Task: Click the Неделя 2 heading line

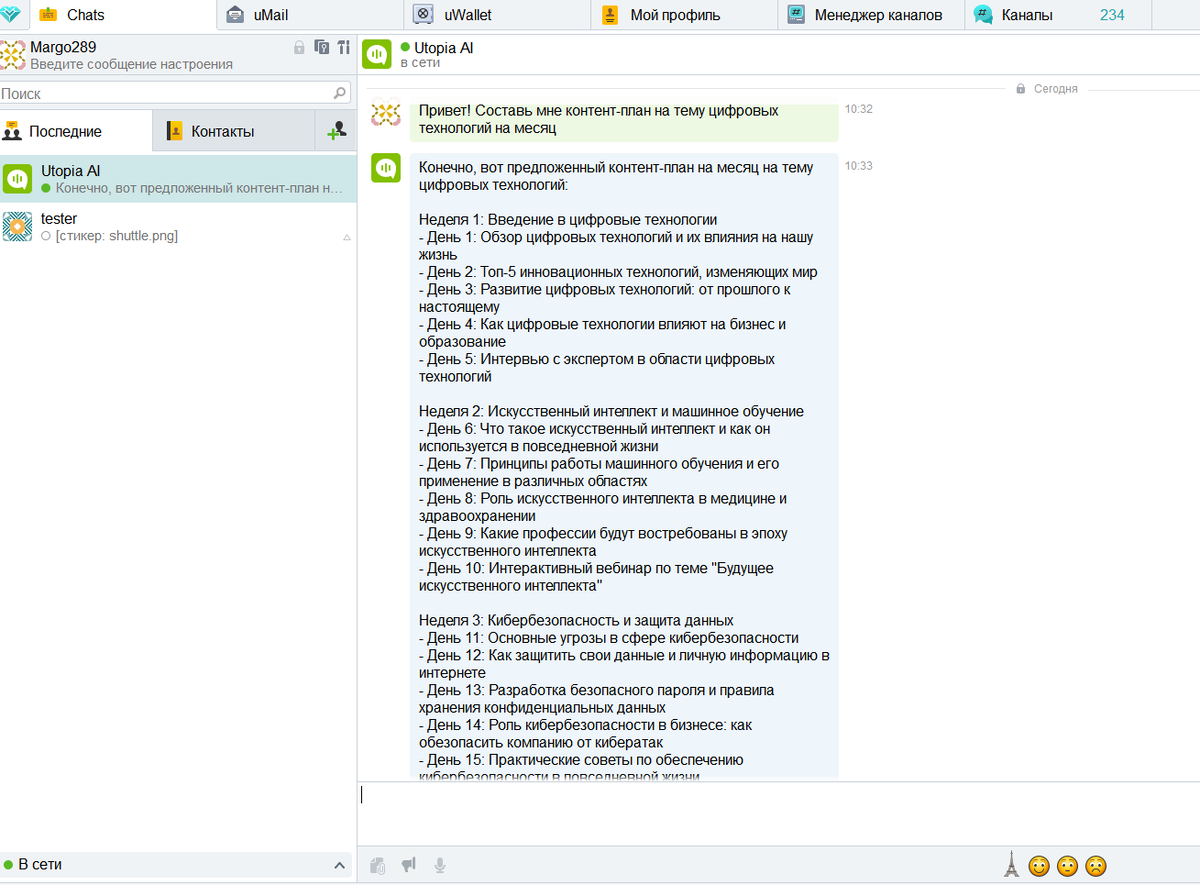Action: 611,411
